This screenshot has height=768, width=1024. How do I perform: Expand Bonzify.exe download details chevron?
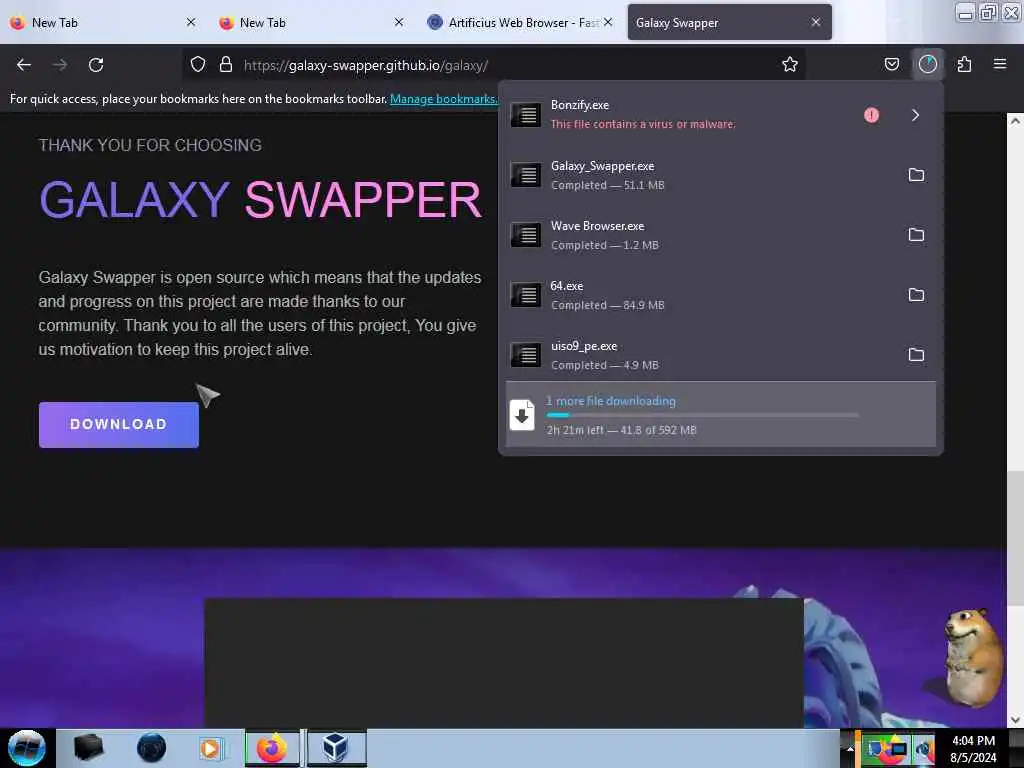(x=915, y=115)
